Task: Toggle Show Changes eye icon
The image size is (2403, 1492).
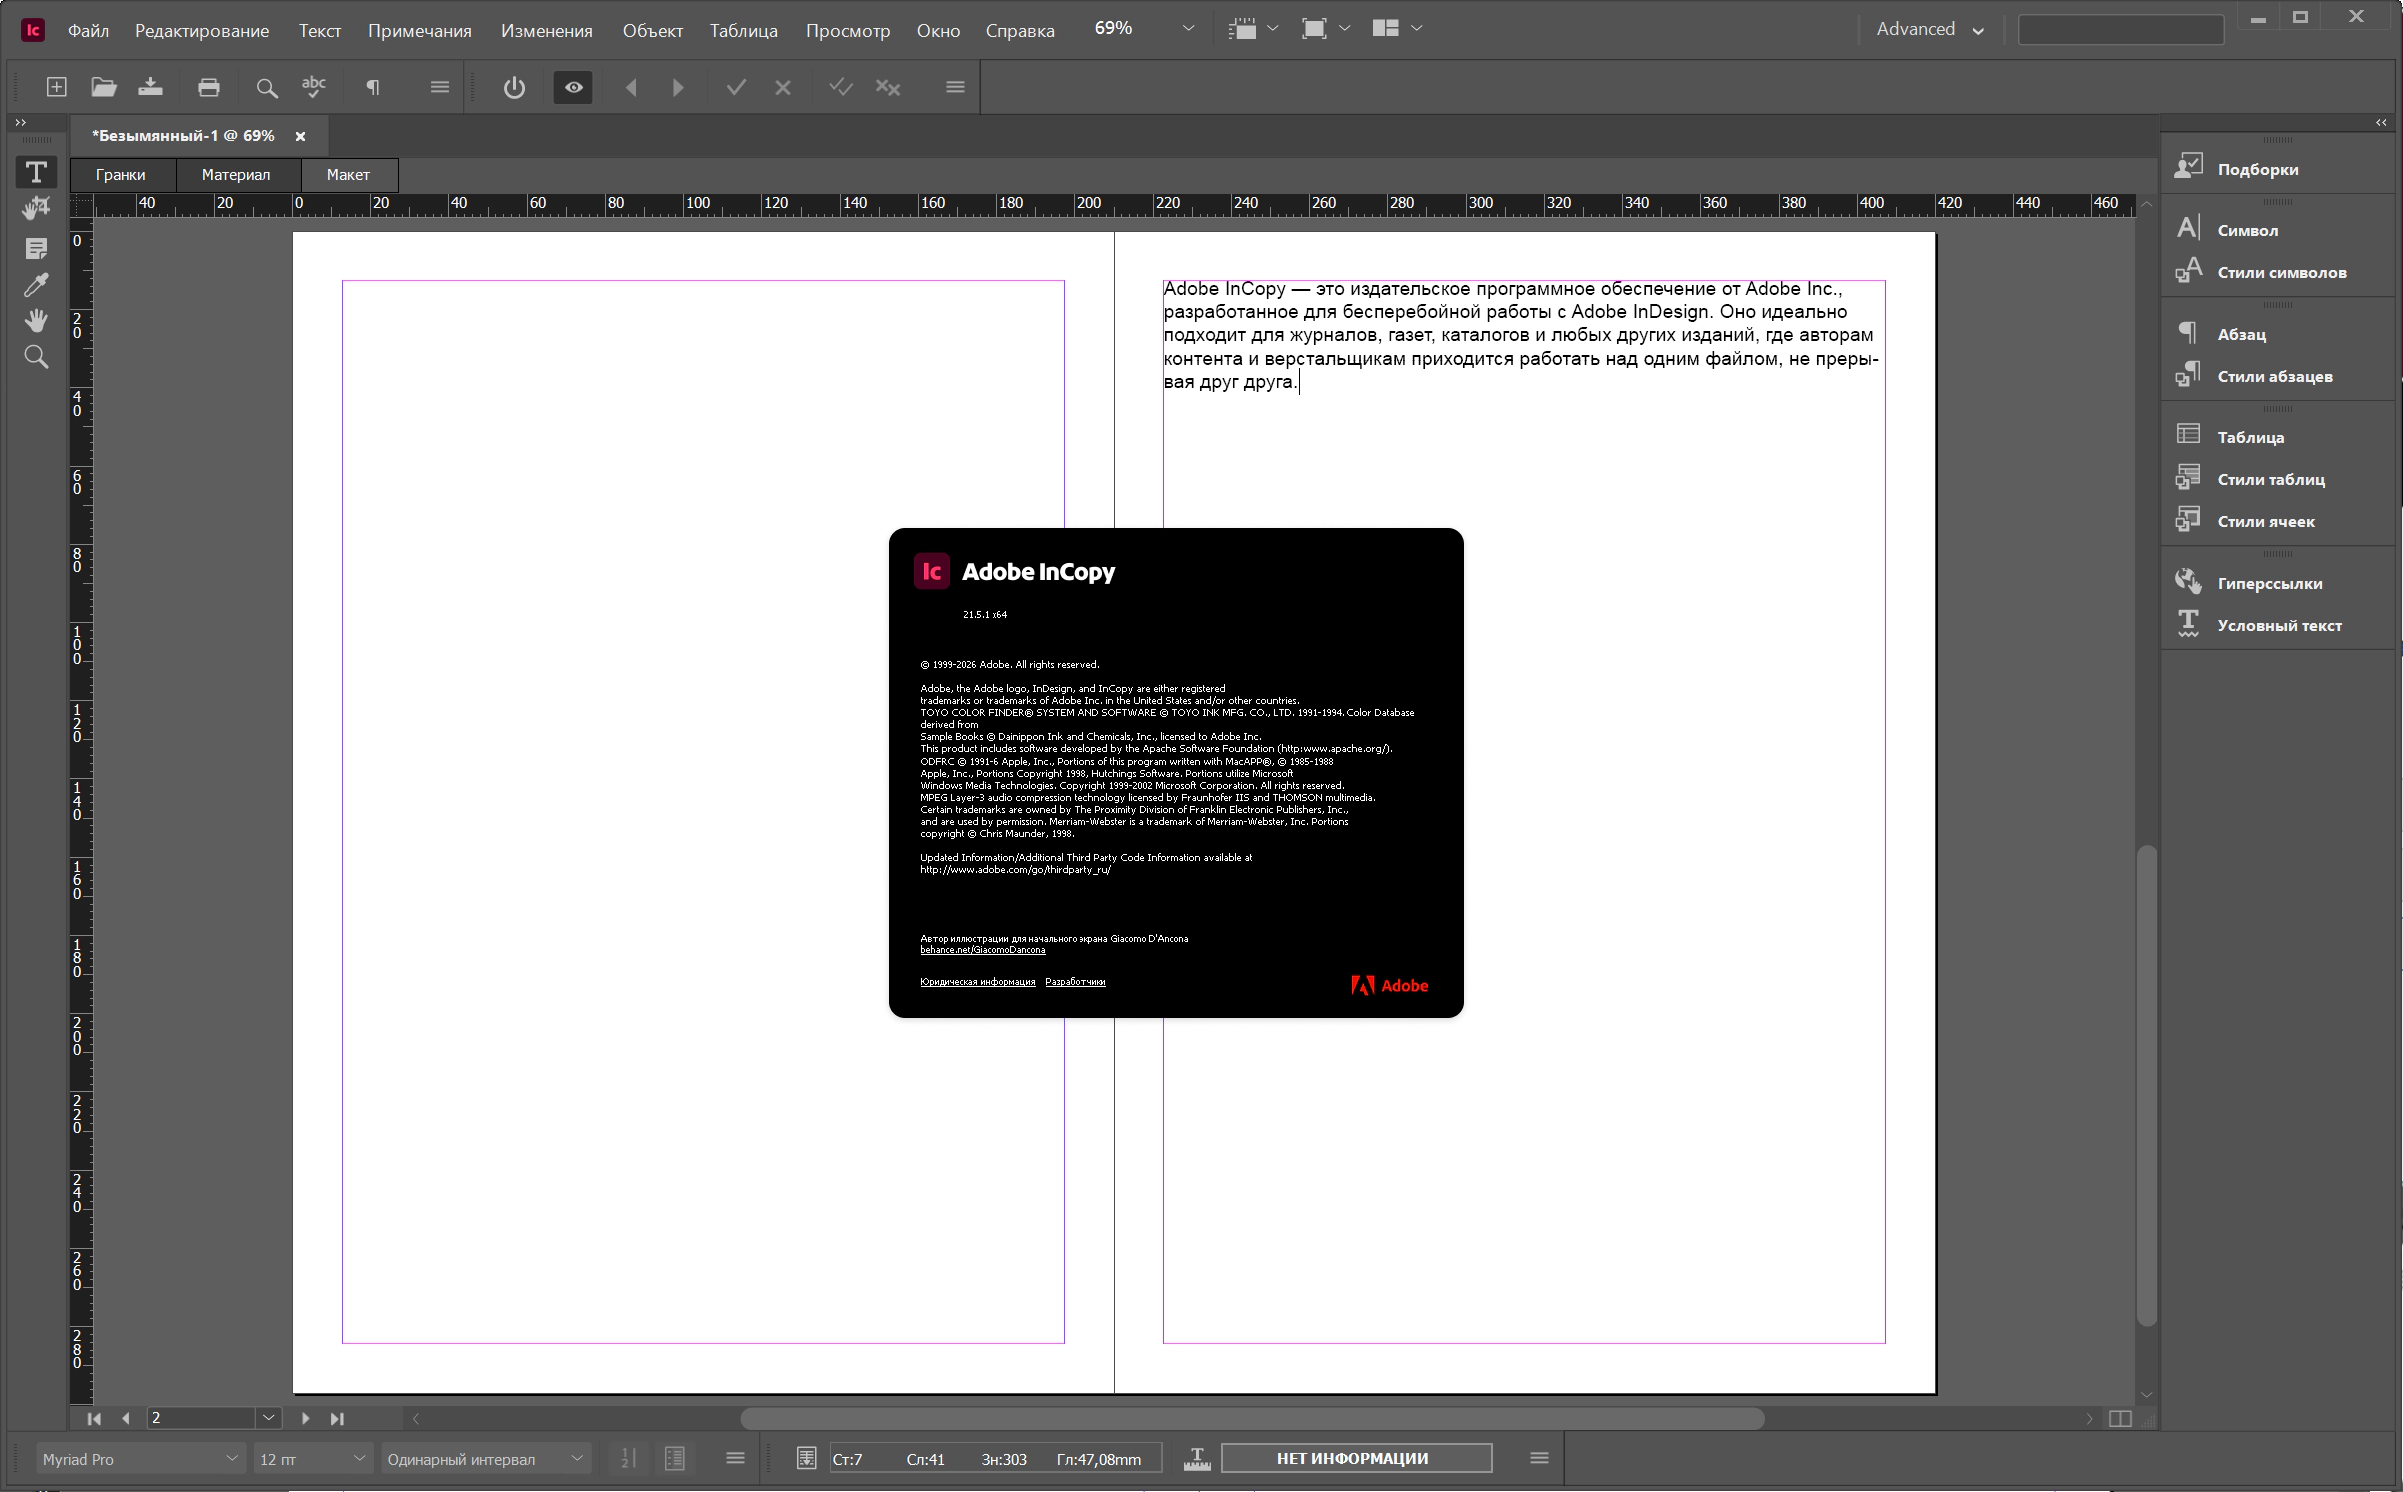Action: [573, 88]
